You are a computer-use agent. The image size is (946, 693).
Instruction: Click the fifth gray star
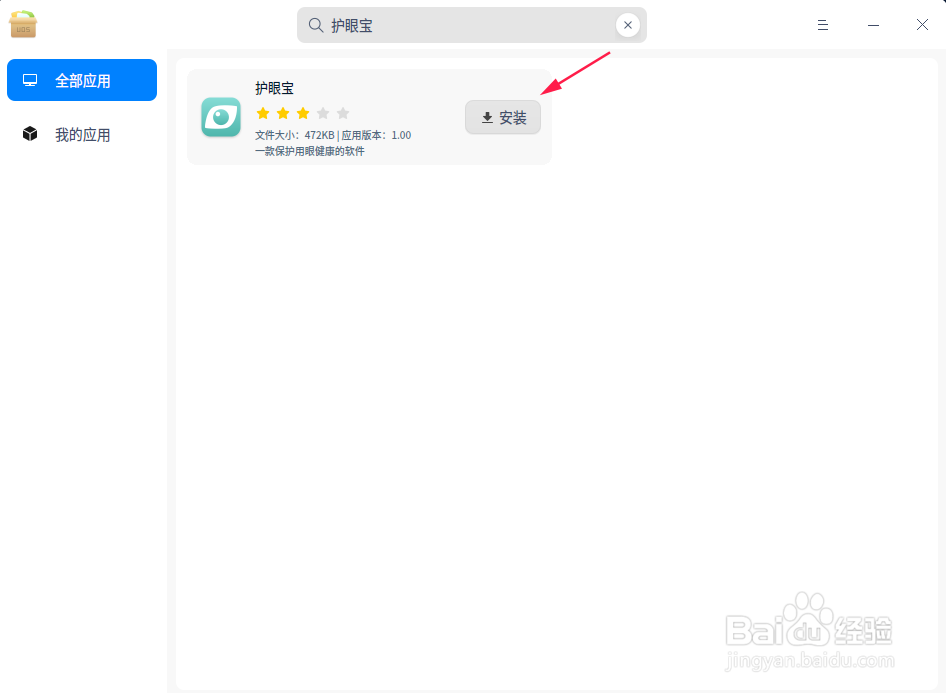tap(342, 113)
